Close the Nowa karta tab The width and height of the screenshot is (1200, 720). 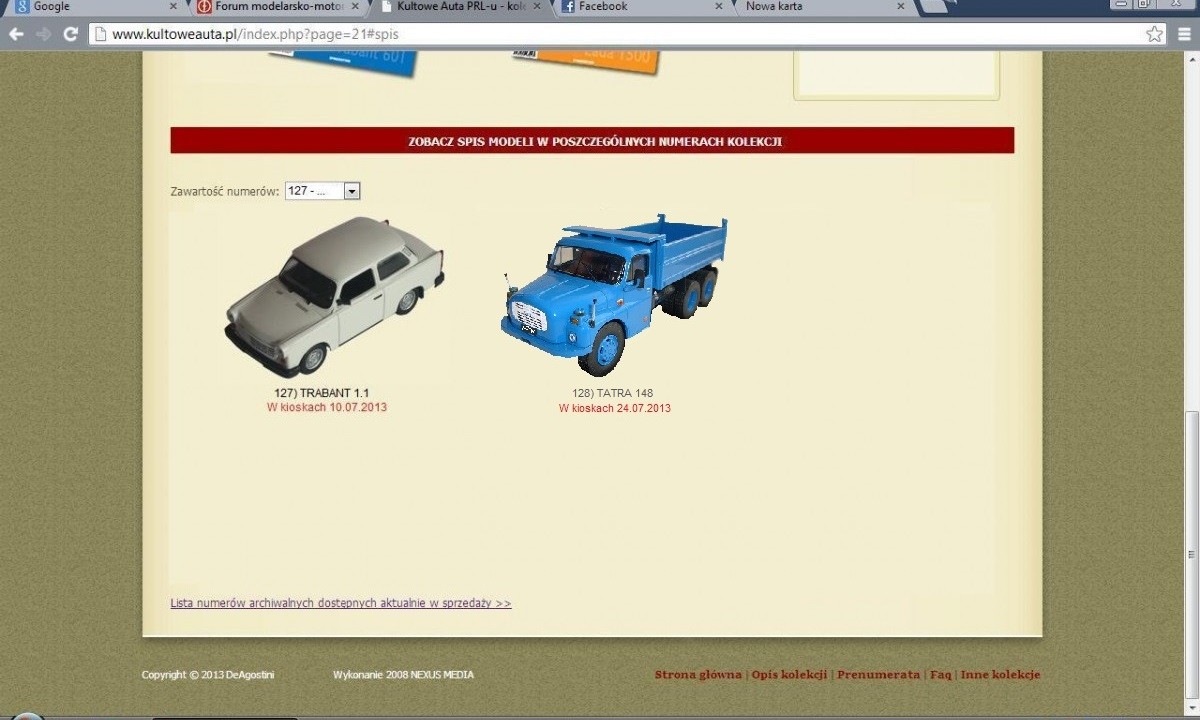(900, 7)
